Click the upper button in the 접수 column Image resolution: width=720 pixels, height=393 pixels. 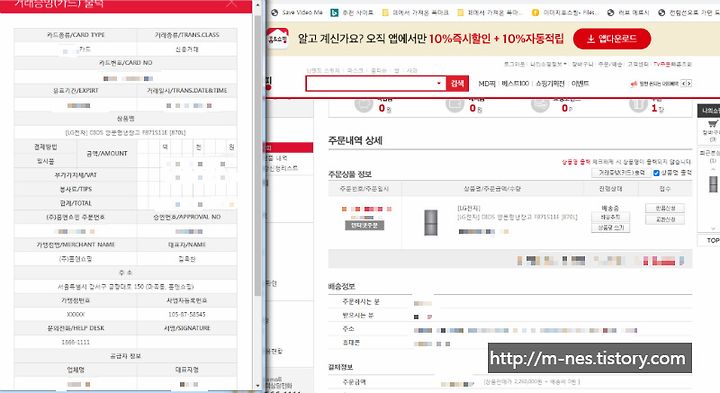pos(664,208)
